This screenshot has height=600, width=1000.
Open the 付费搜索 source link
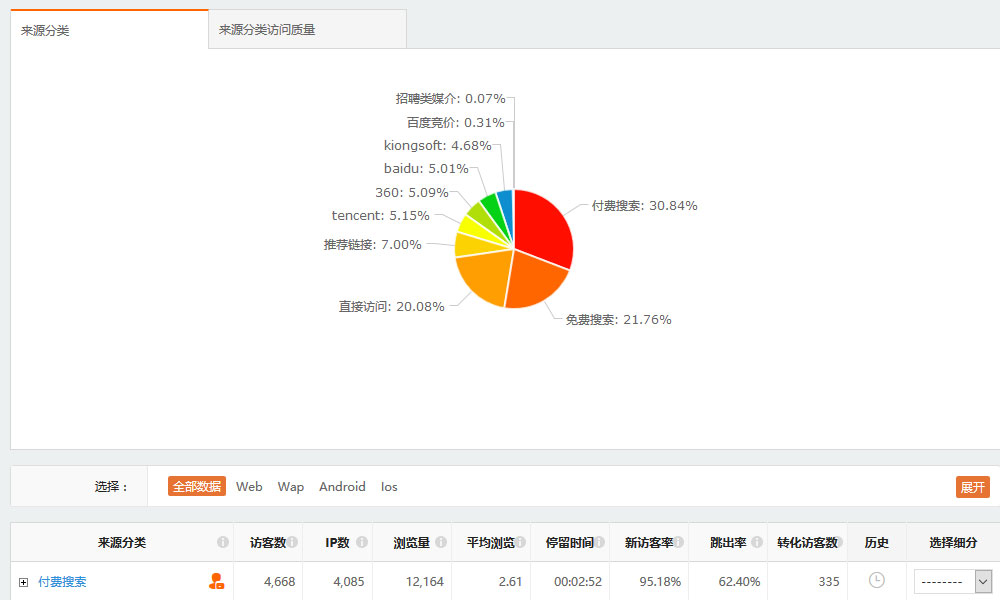pos(62,582)
